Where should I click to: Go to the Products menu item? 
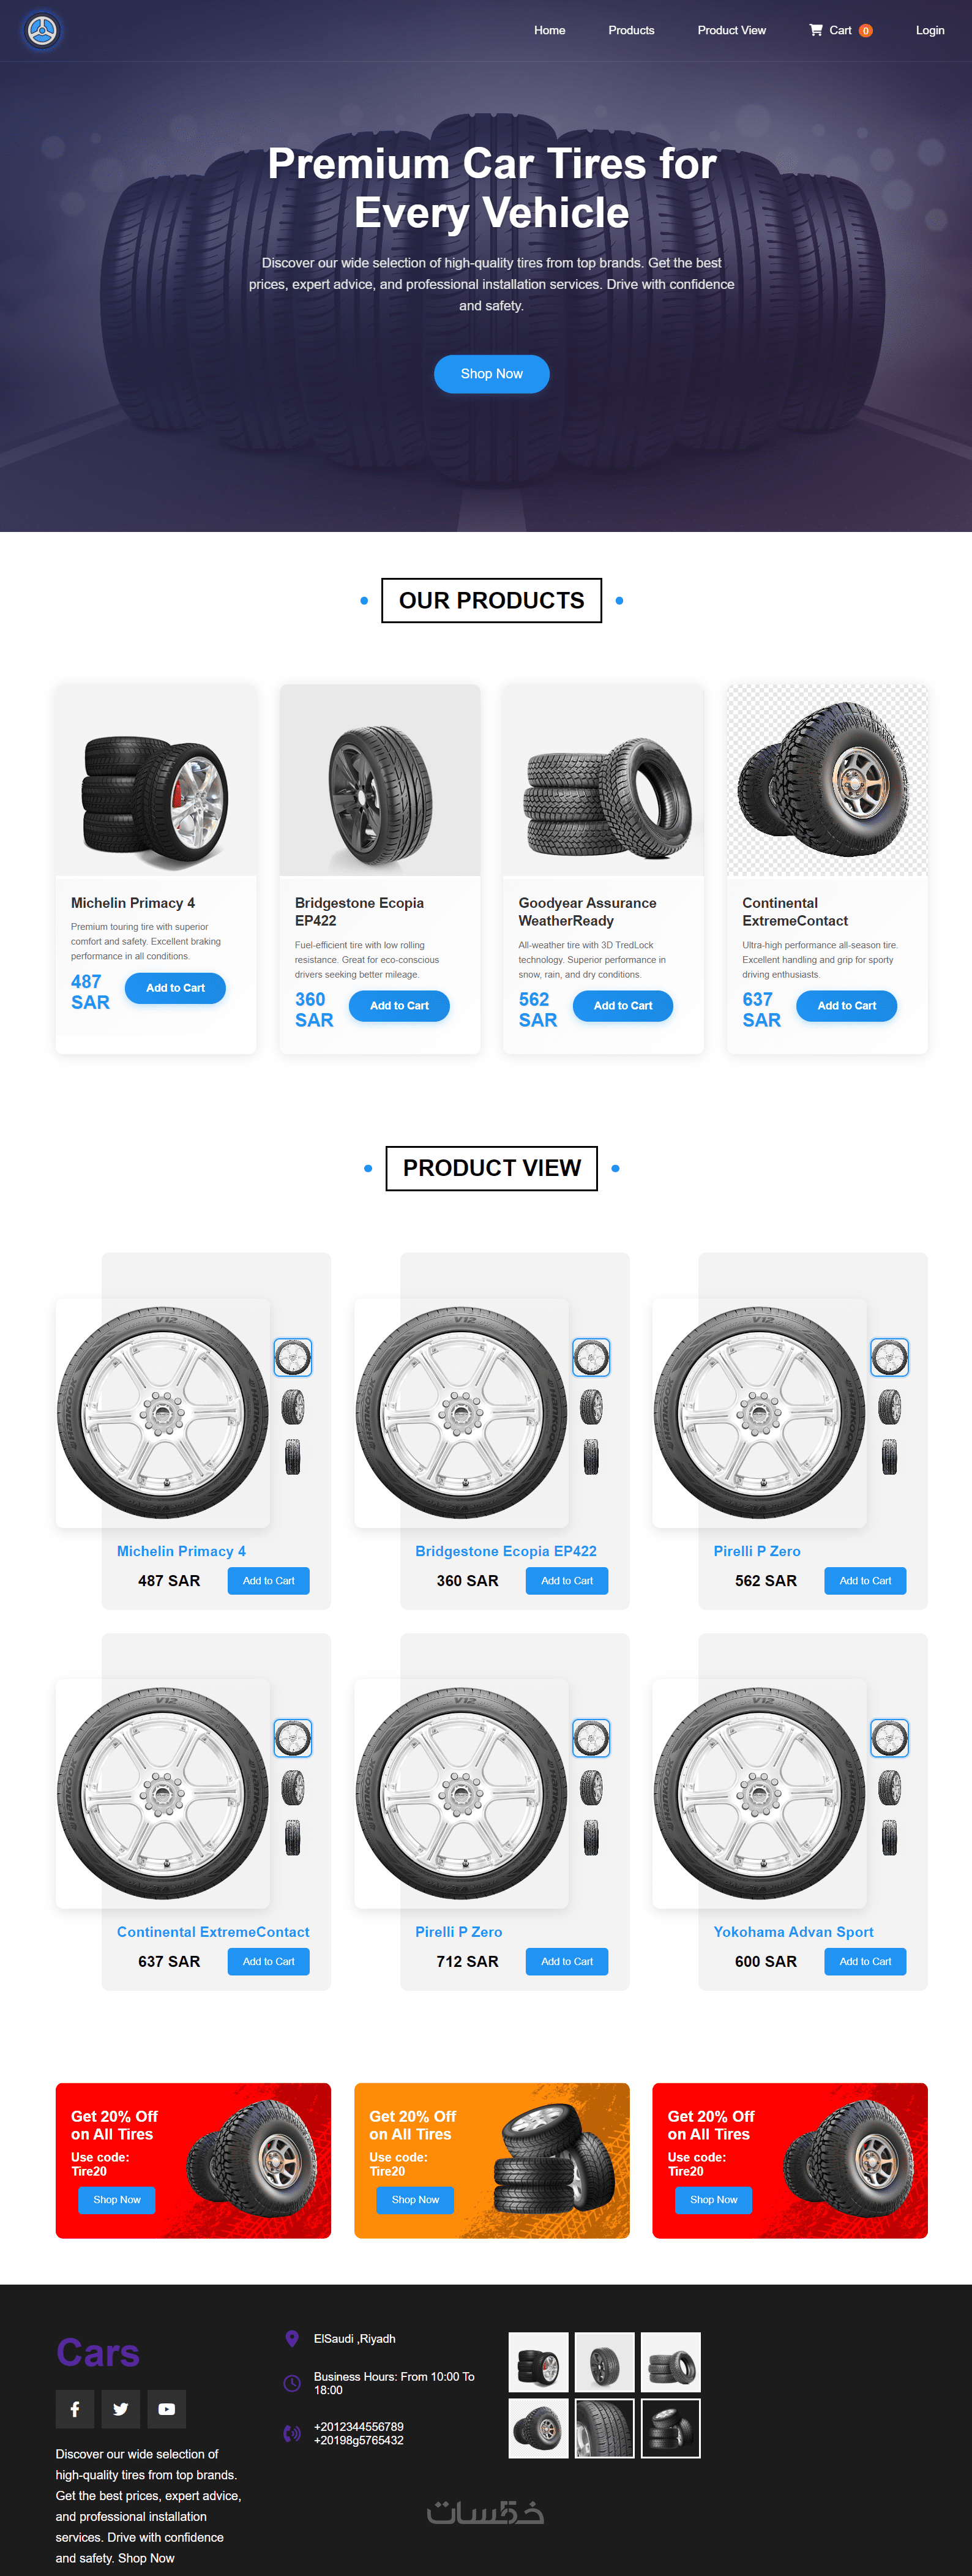click(631, 30)
